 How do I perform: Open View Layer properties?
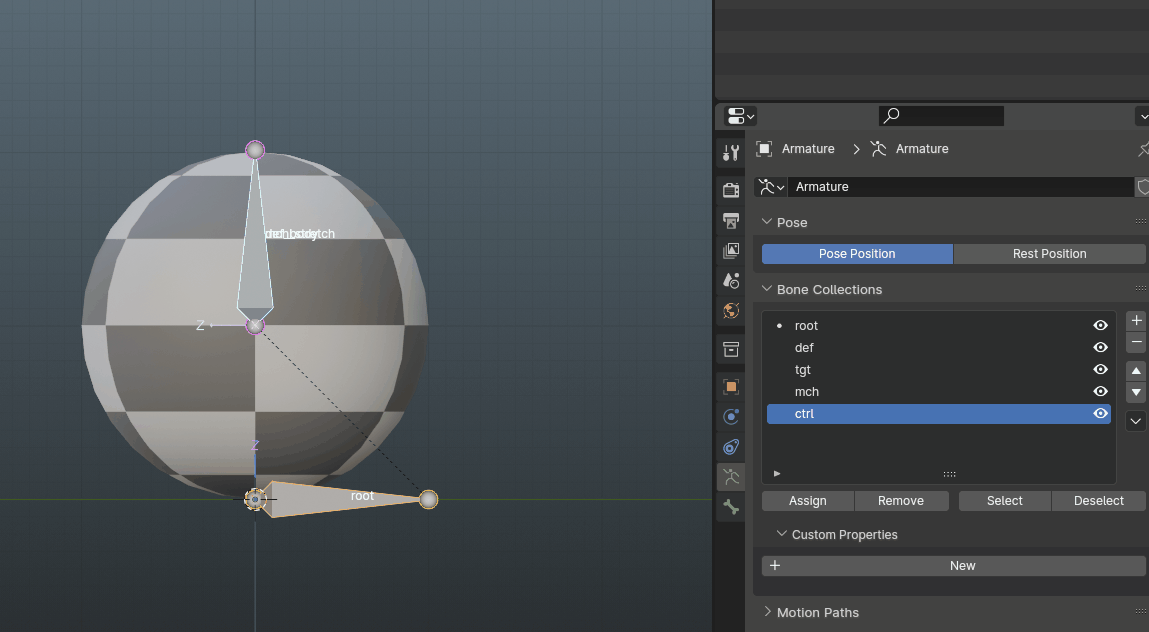coord(730,251)
